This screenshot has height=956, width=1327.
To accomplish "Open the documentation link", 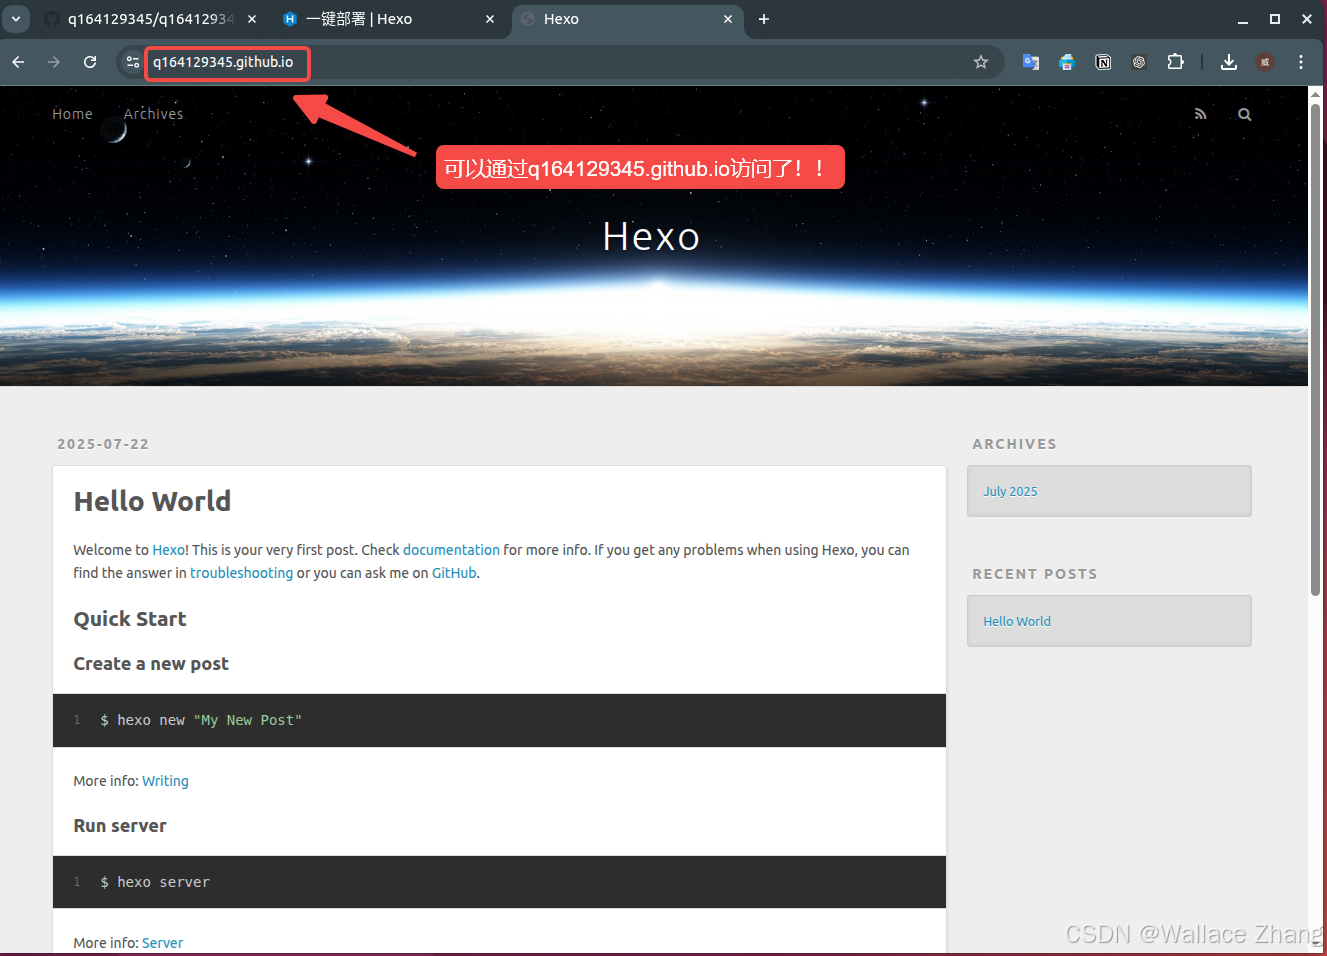I will coord(451,550).
